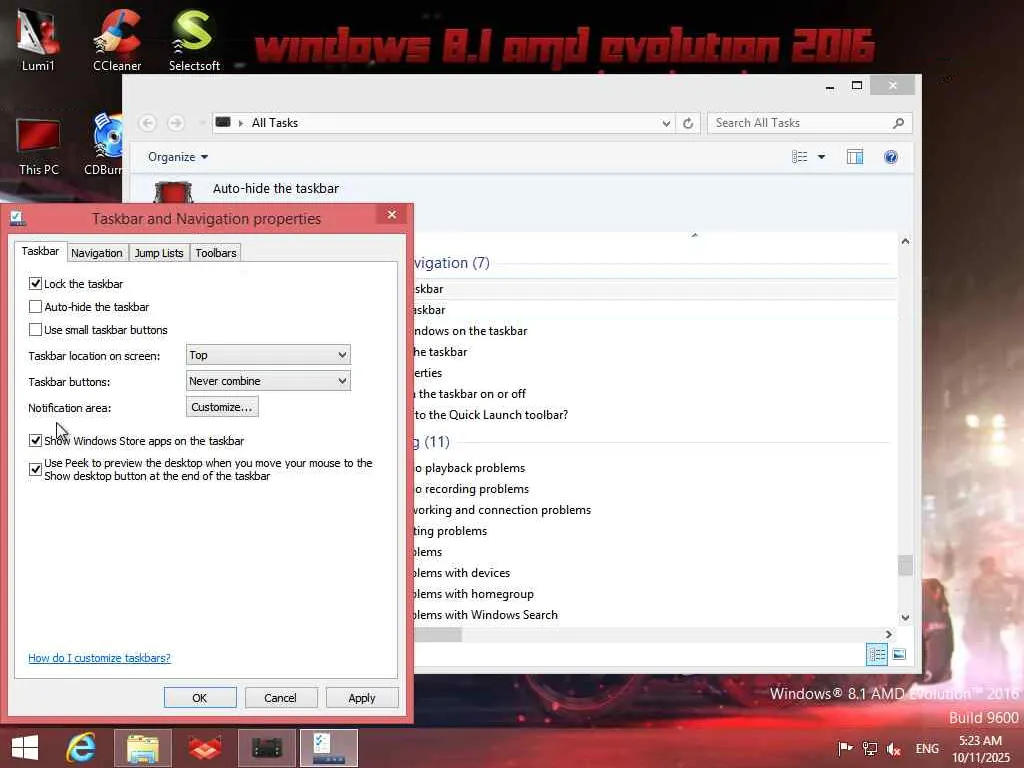Switch to details view icon at bottom right

pos(876,654)
